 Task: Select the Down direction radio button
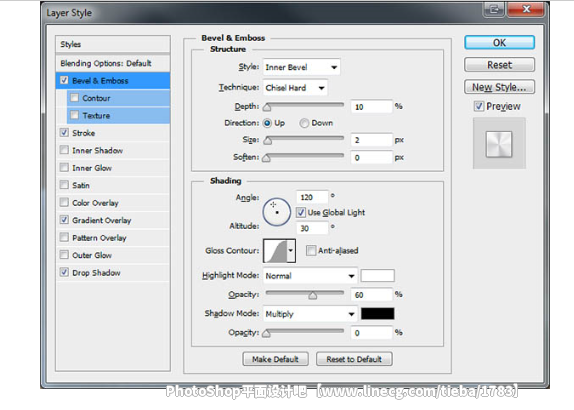pyautogui.click(x=304, y=123)
